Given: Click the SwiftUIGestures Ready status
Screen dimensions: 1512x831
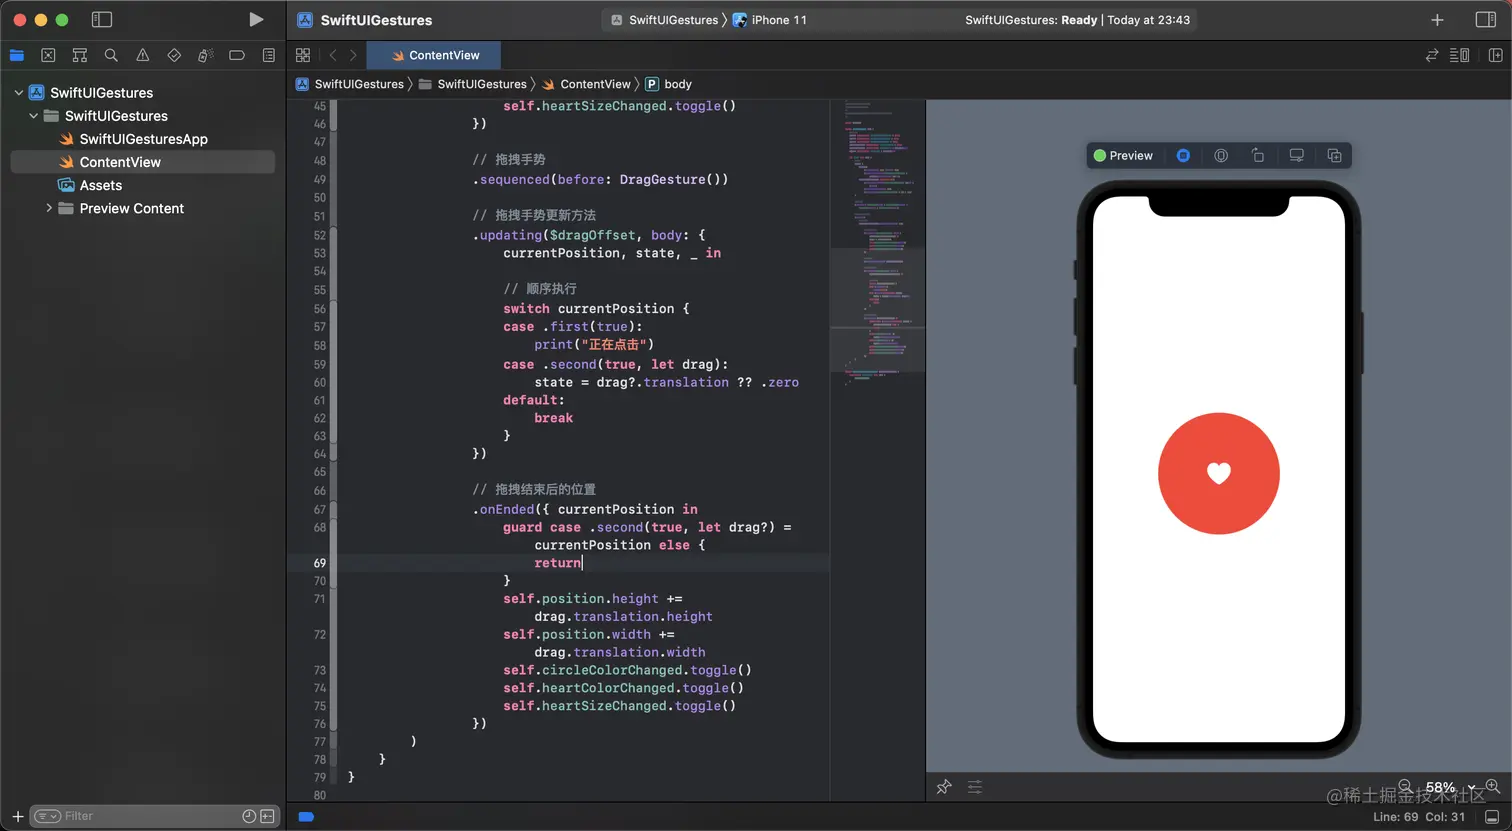Looking at the screenshot, I should pyautogui.click(x=1077, y=20).
